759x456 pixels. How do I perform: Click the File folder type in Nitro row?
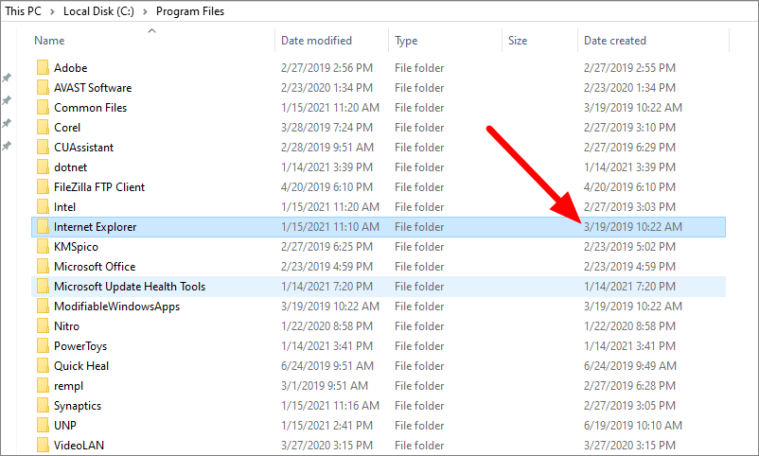419,326
